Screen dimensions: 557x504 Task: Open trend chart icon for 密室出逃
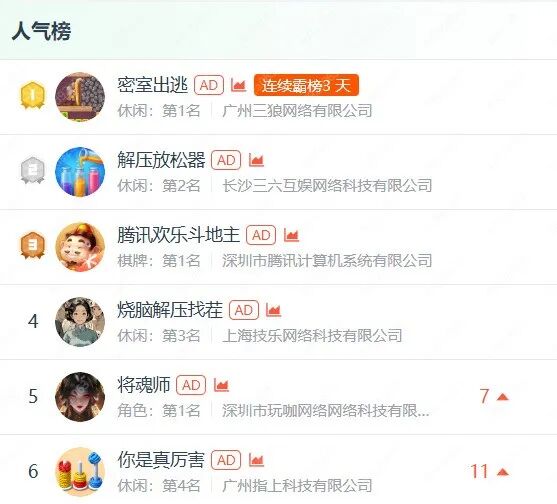pos(238,85)
